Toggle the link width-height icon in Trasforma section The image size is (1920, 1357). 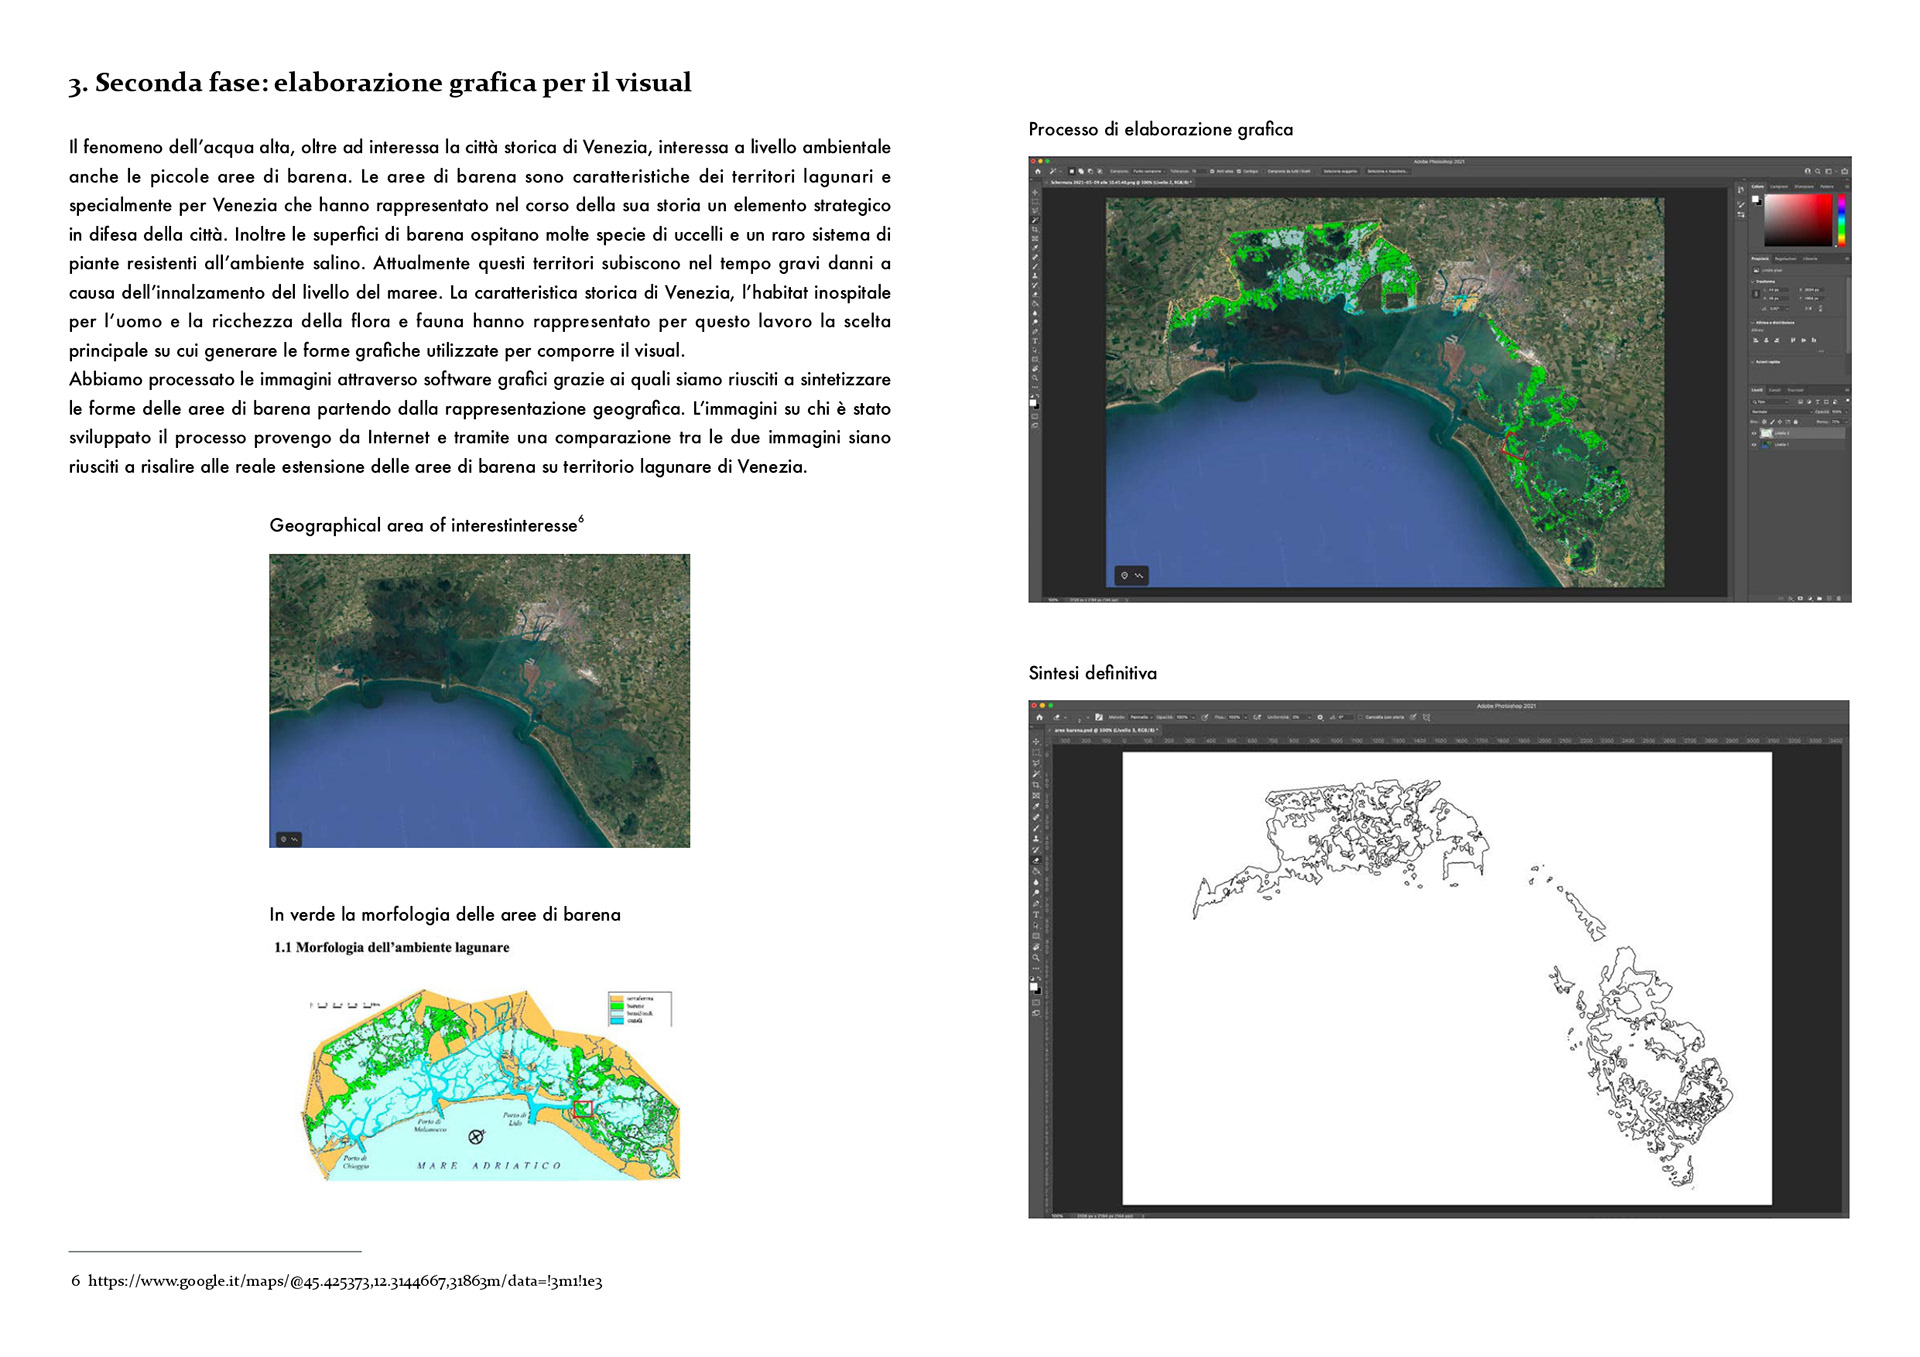pos(1756,294)
